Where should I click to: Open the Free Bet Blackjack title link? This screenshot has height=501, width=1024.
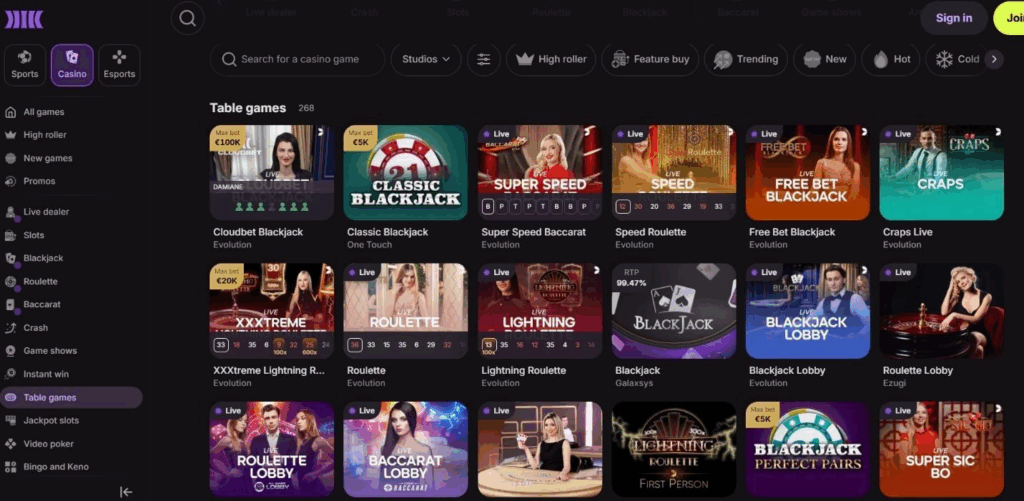coord(792,232)
